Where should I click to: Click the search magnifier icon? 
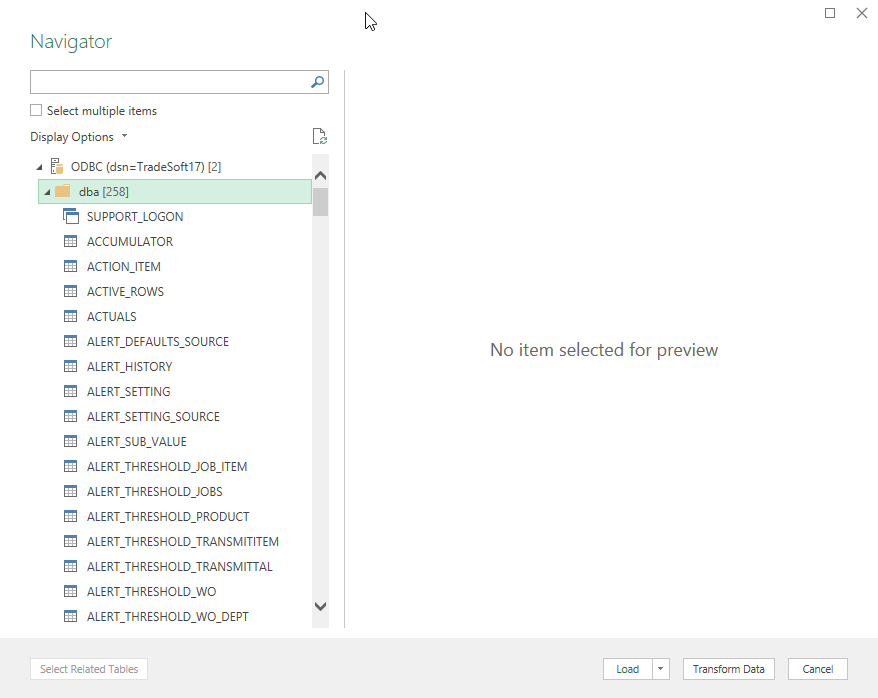[x=317, y=82]
